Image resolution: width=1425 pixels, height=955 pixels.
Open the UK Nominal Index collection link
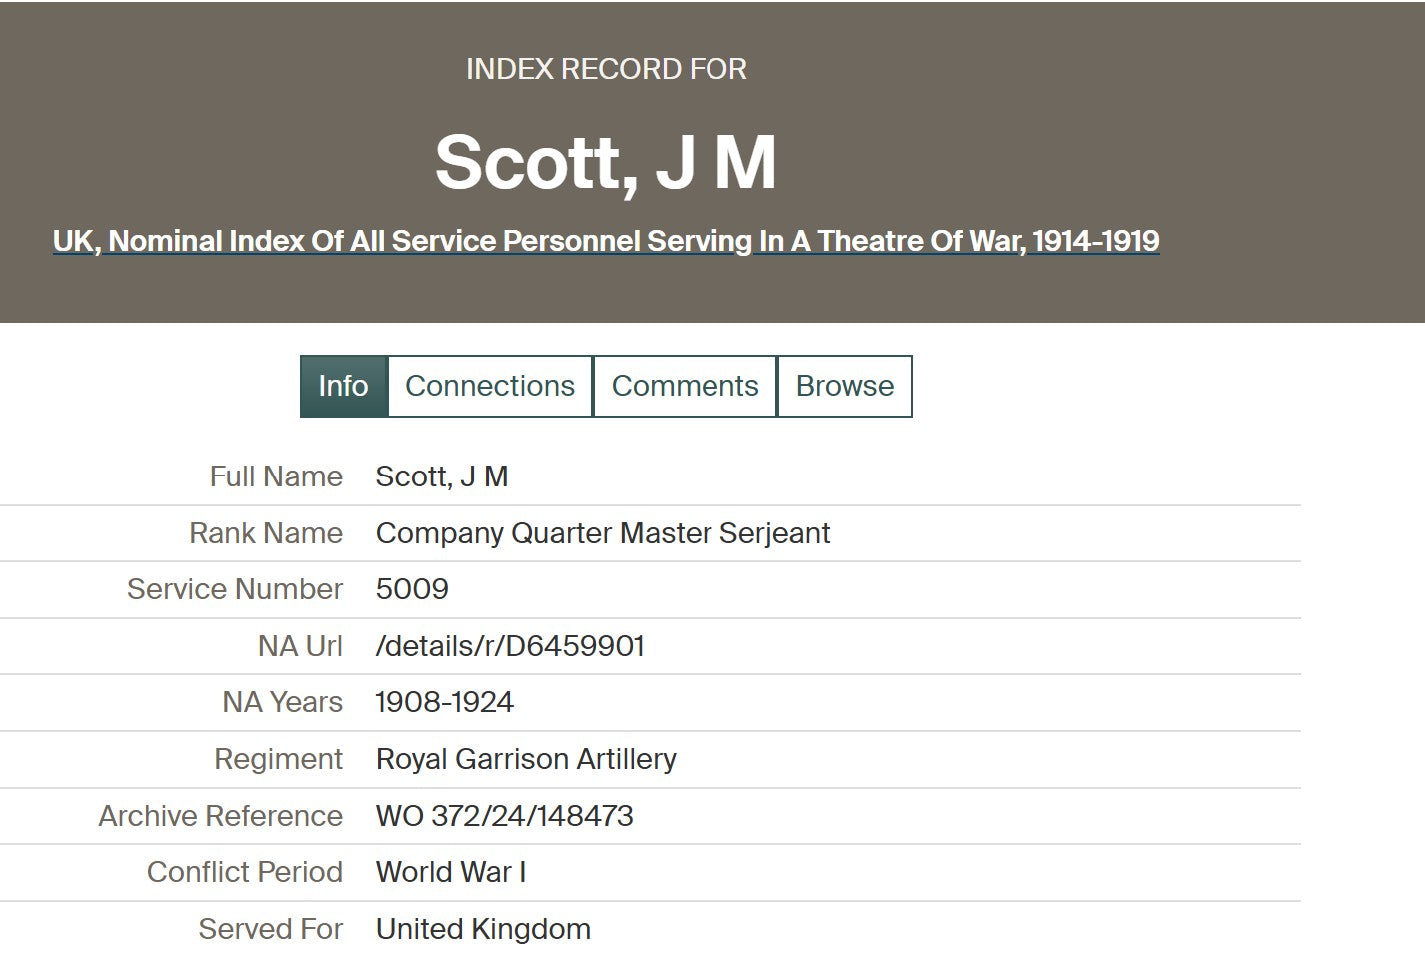pos(606,241)
